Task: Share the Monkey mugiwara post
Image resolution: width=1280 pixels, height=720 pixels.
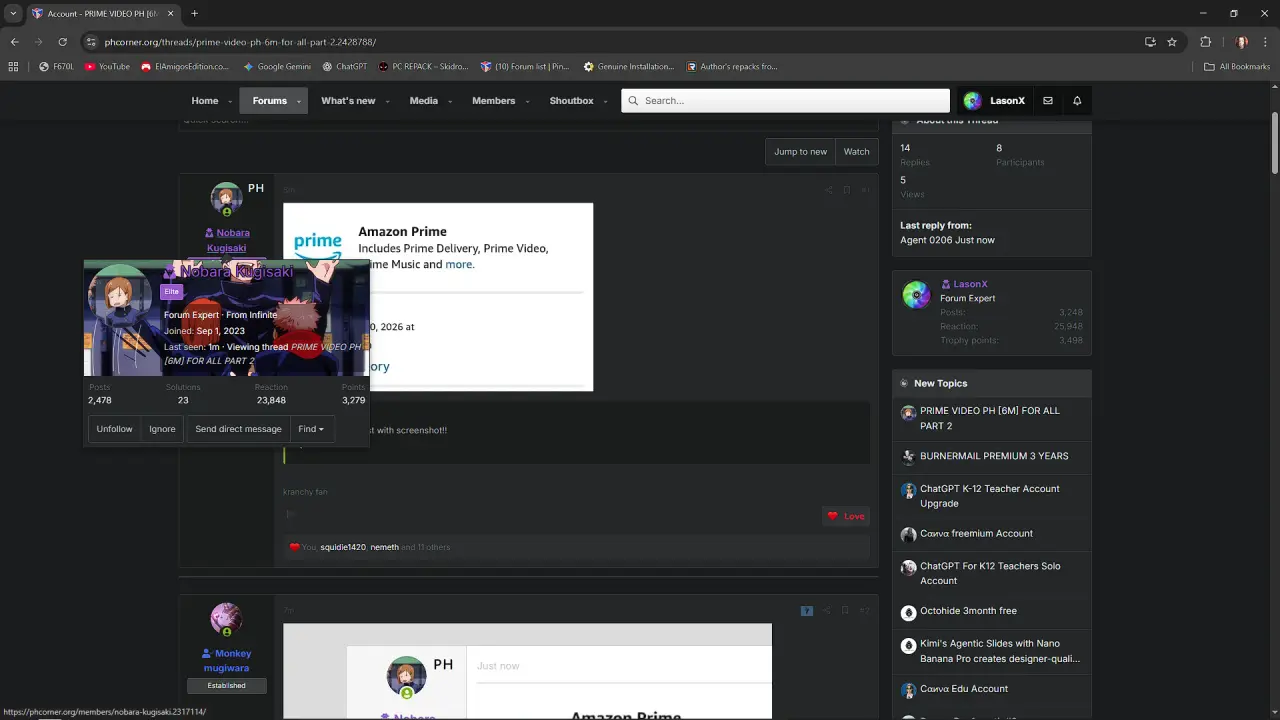Action: (x=826, y=610)
